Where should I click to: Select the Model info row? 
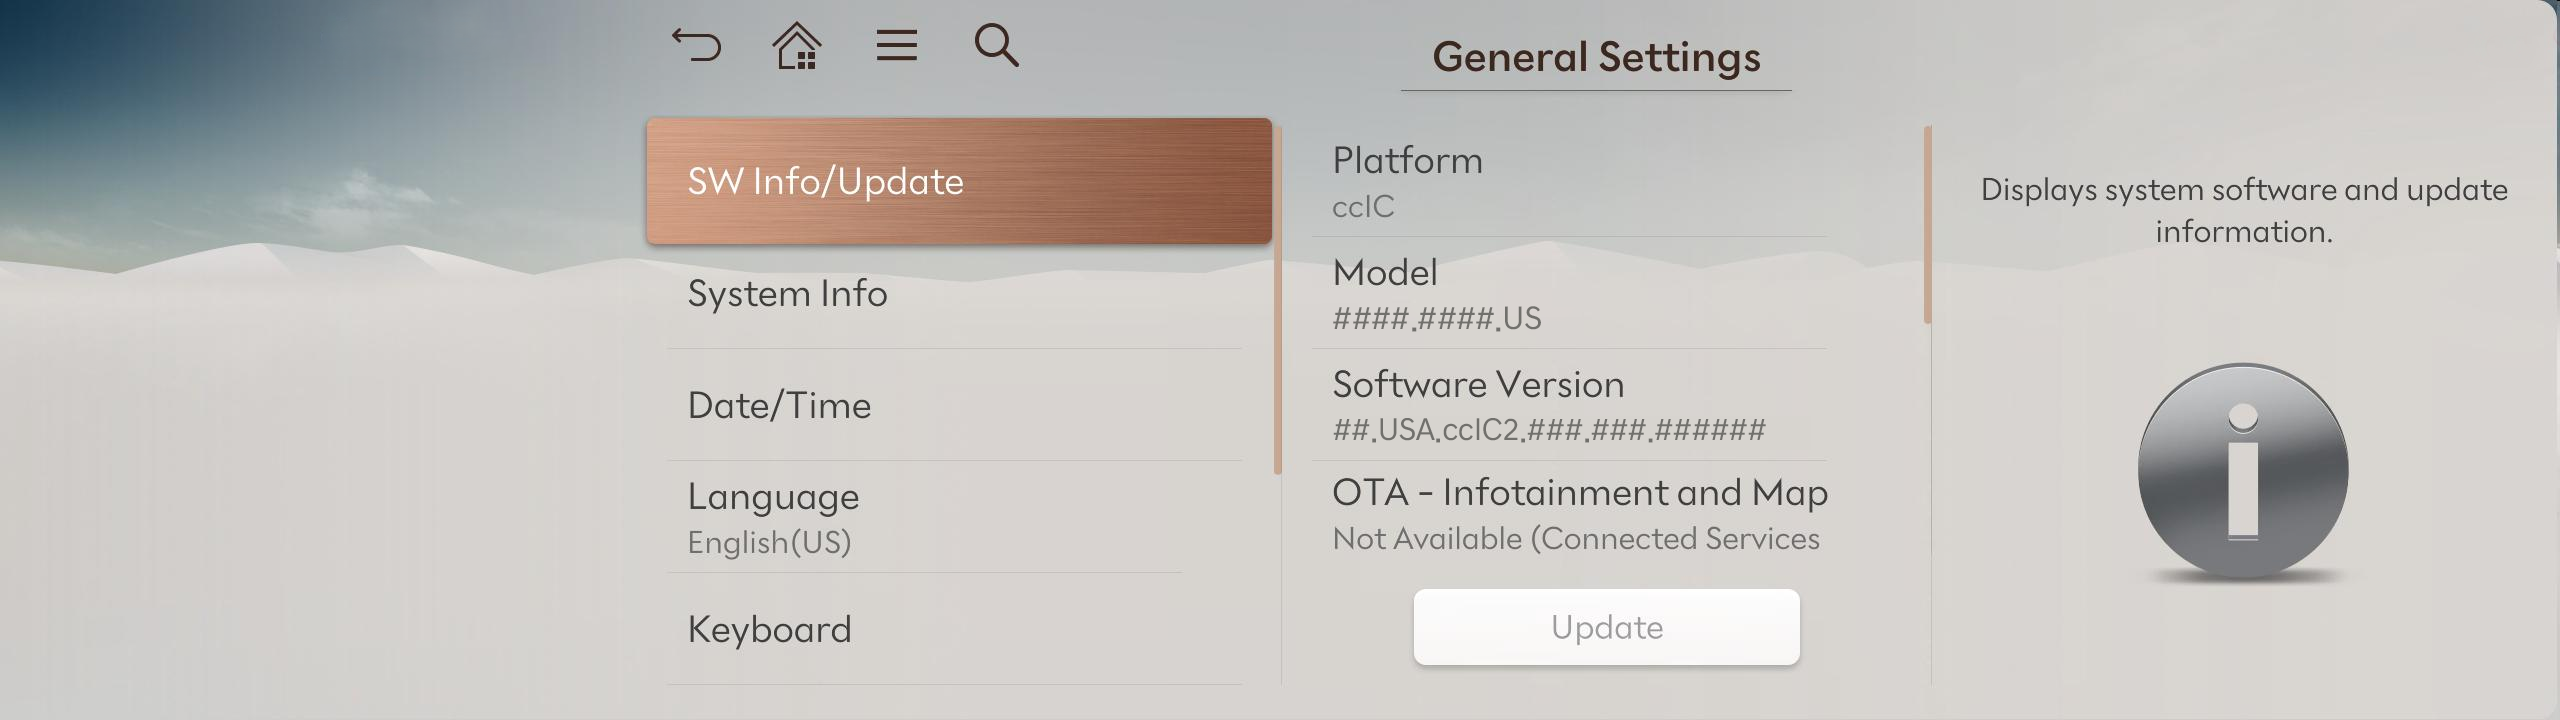click(1568, 294)
